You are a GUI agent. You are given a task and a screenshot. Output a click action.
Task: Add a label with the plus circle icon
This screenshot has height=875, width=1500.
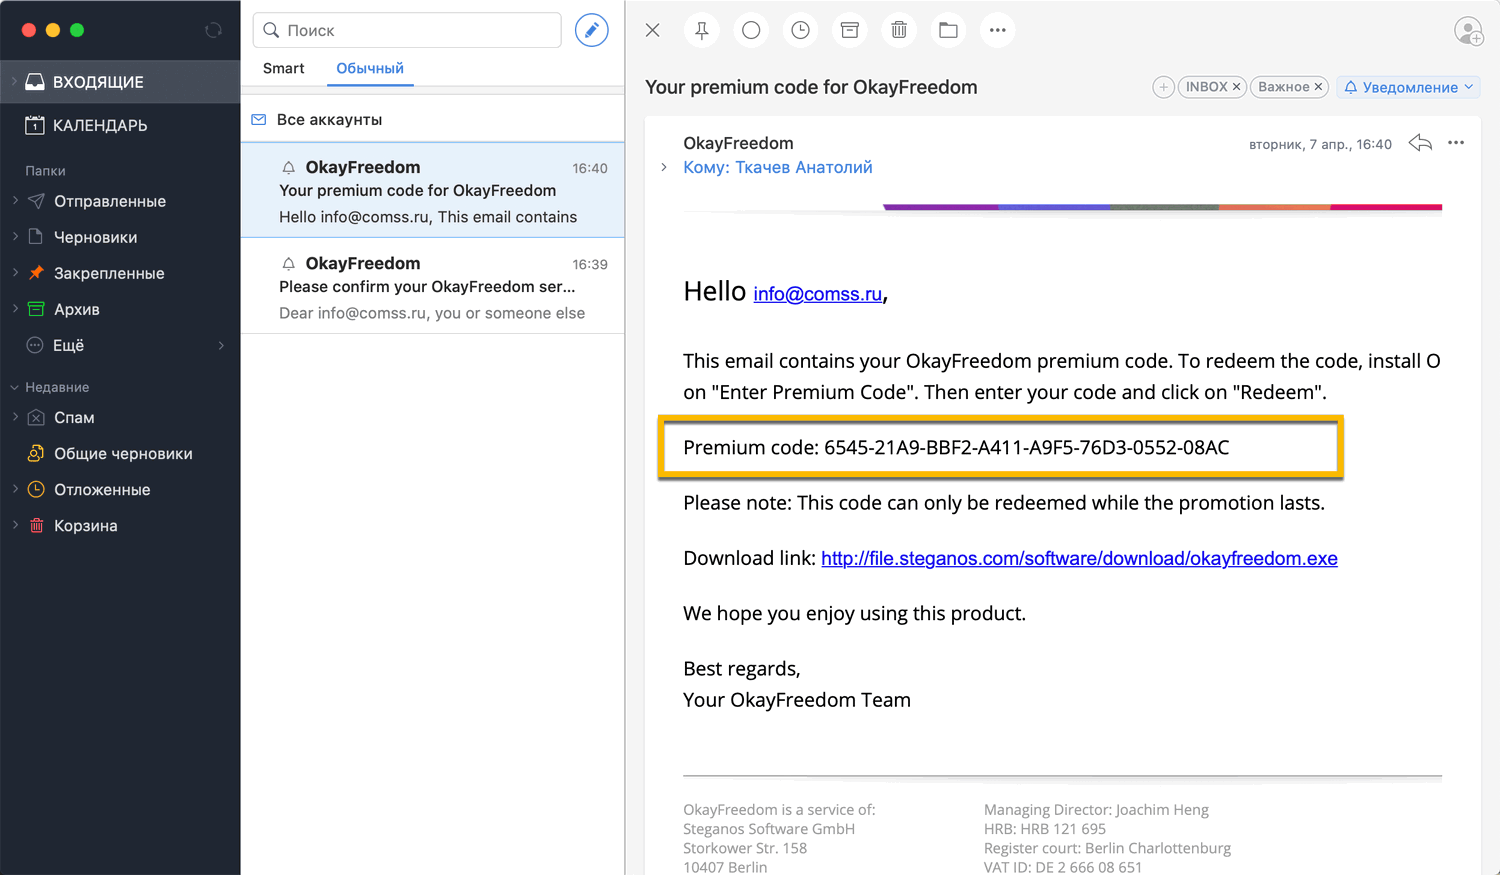point(1163,87)
